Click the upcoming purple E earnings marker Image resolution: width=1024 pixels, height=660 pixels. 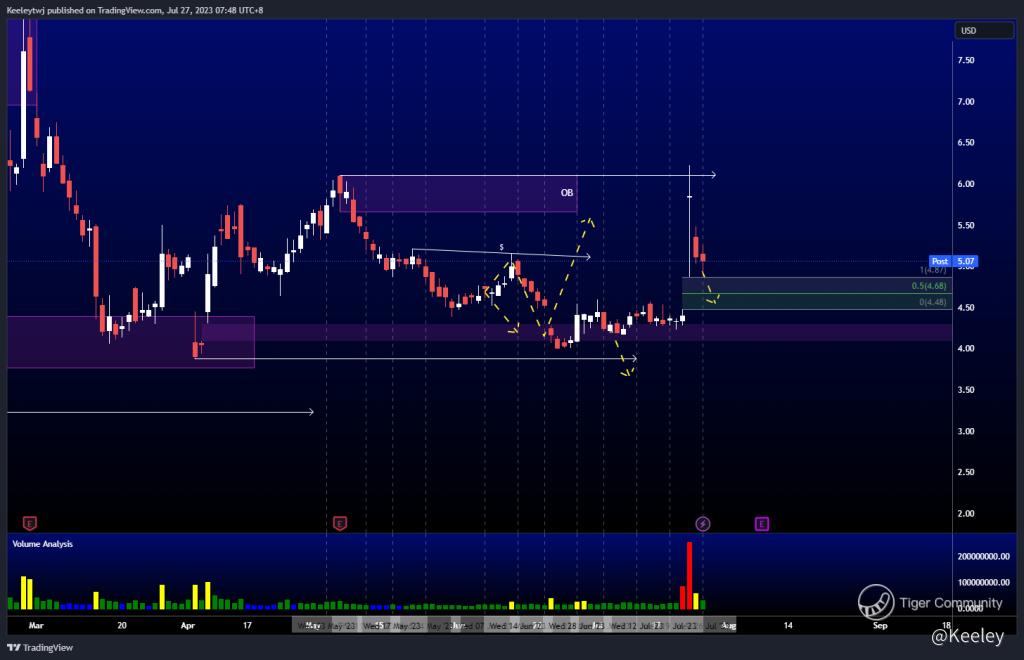click(x=761, y=524)
